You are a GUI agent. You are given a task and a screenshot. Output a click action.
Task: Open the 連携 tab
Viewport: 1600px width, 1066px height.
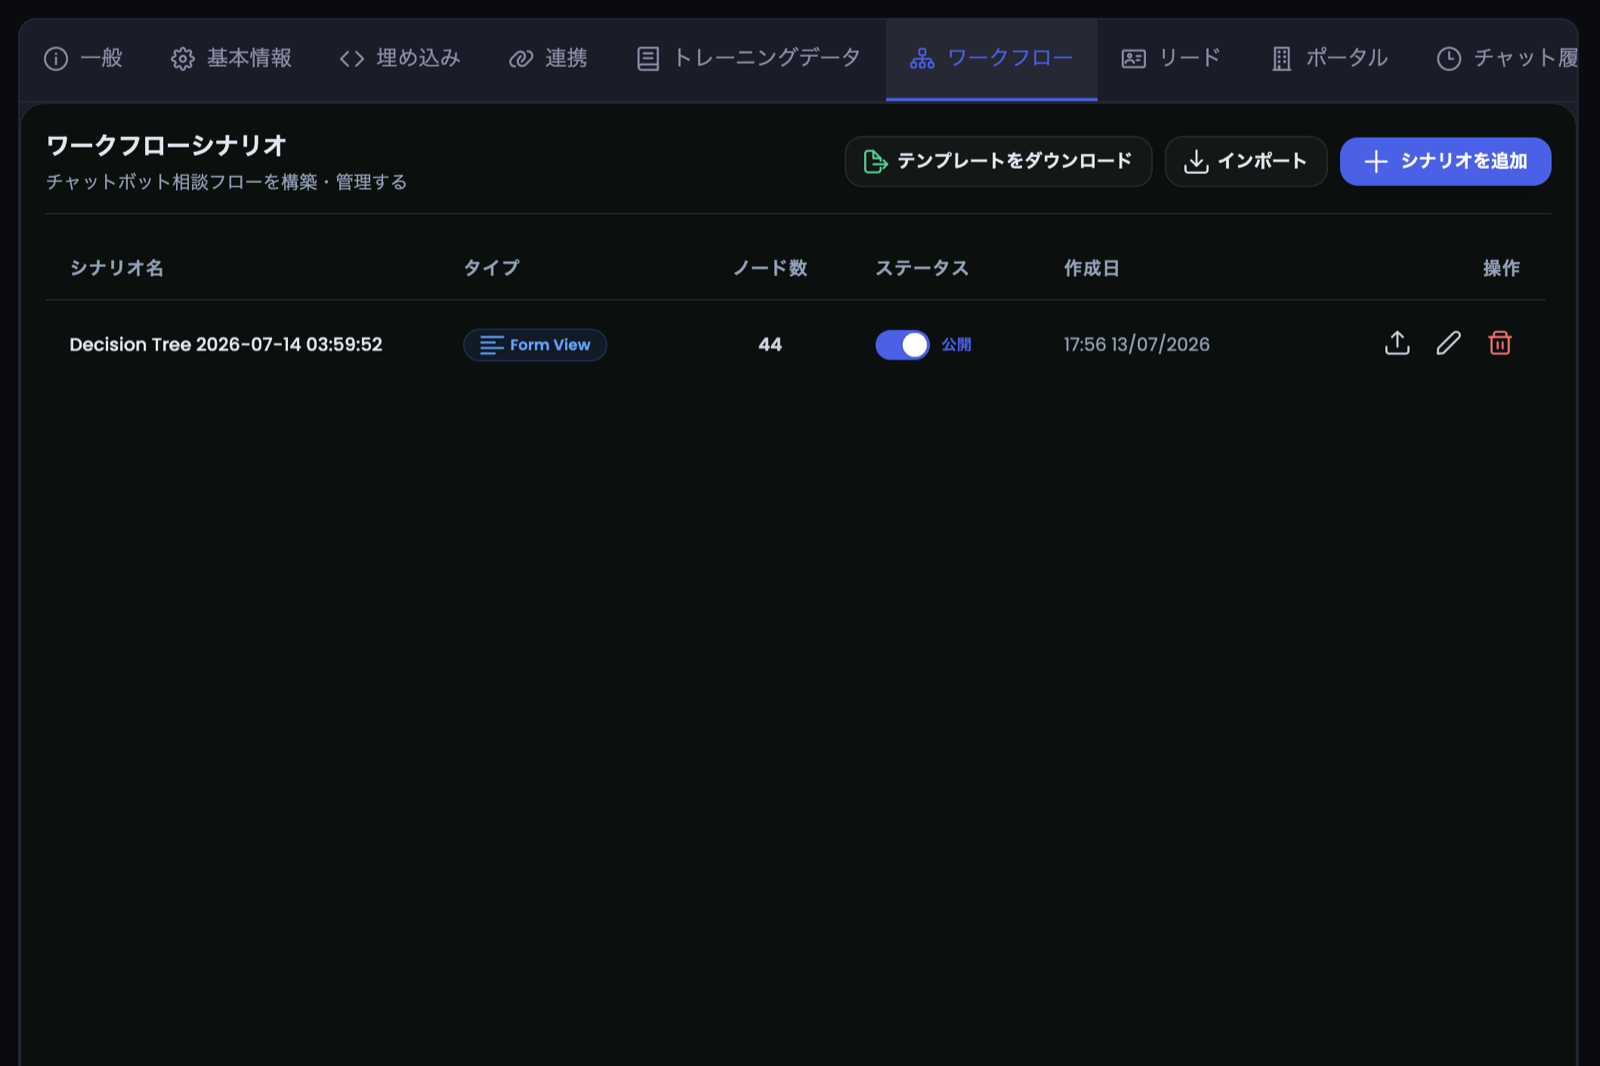[x=548, y=59]
